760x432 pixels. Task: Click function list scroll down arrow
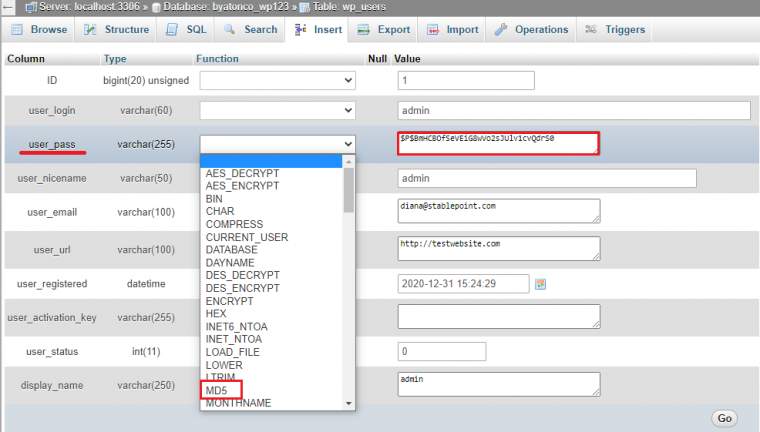[x=348, y=403]
